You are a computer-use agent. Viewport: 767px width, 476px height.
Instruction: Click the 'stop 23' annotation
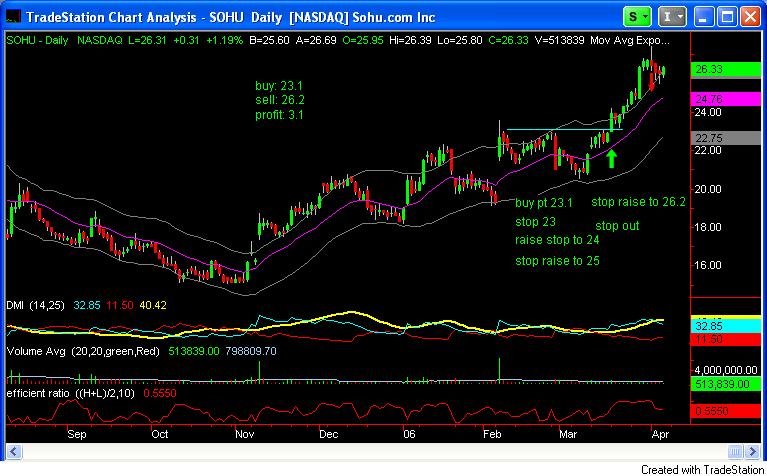click(535, 222)
